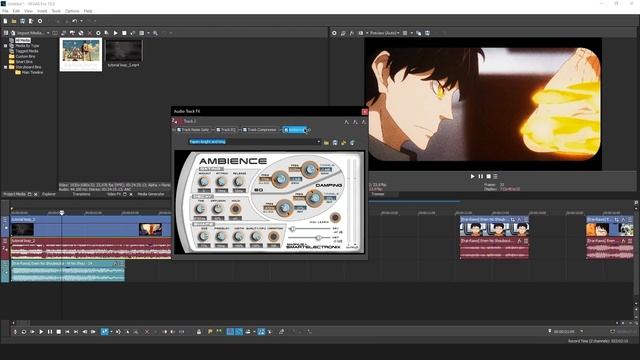Stop the video preview
Screen dimensions: 640x360
point(488,176)
